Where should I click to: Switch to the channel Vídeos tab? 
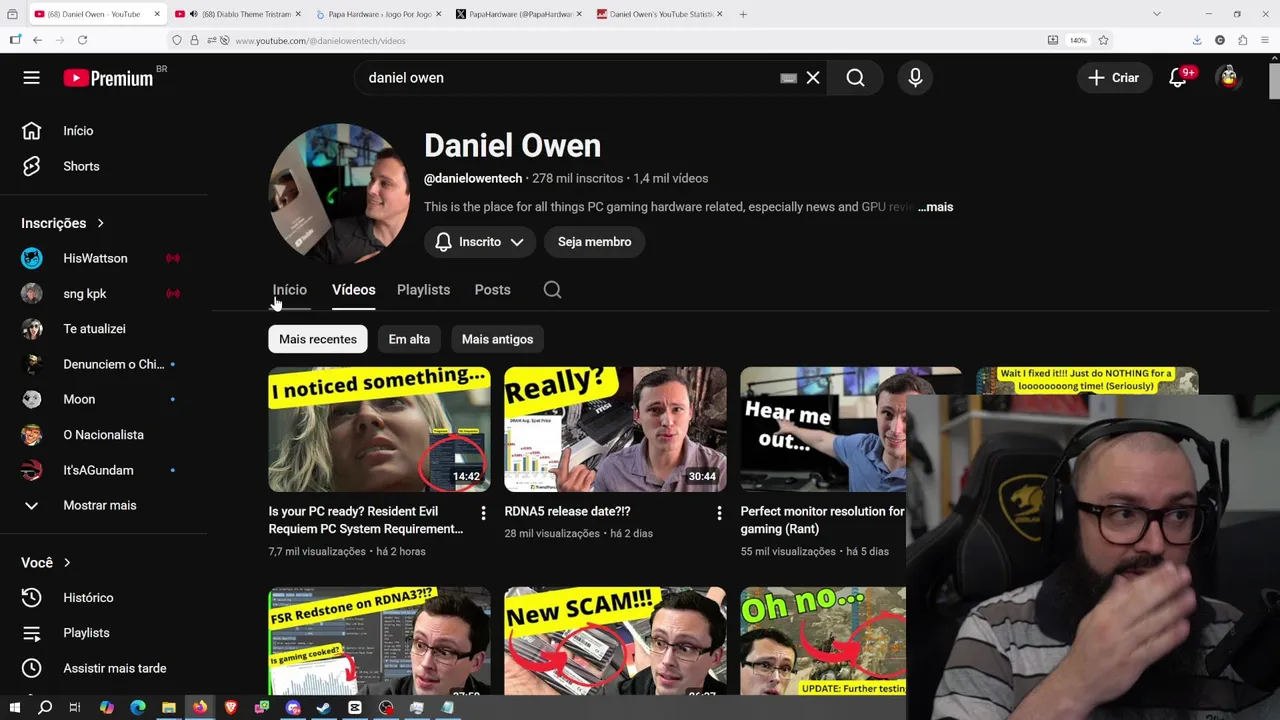[x=354, y=290]
